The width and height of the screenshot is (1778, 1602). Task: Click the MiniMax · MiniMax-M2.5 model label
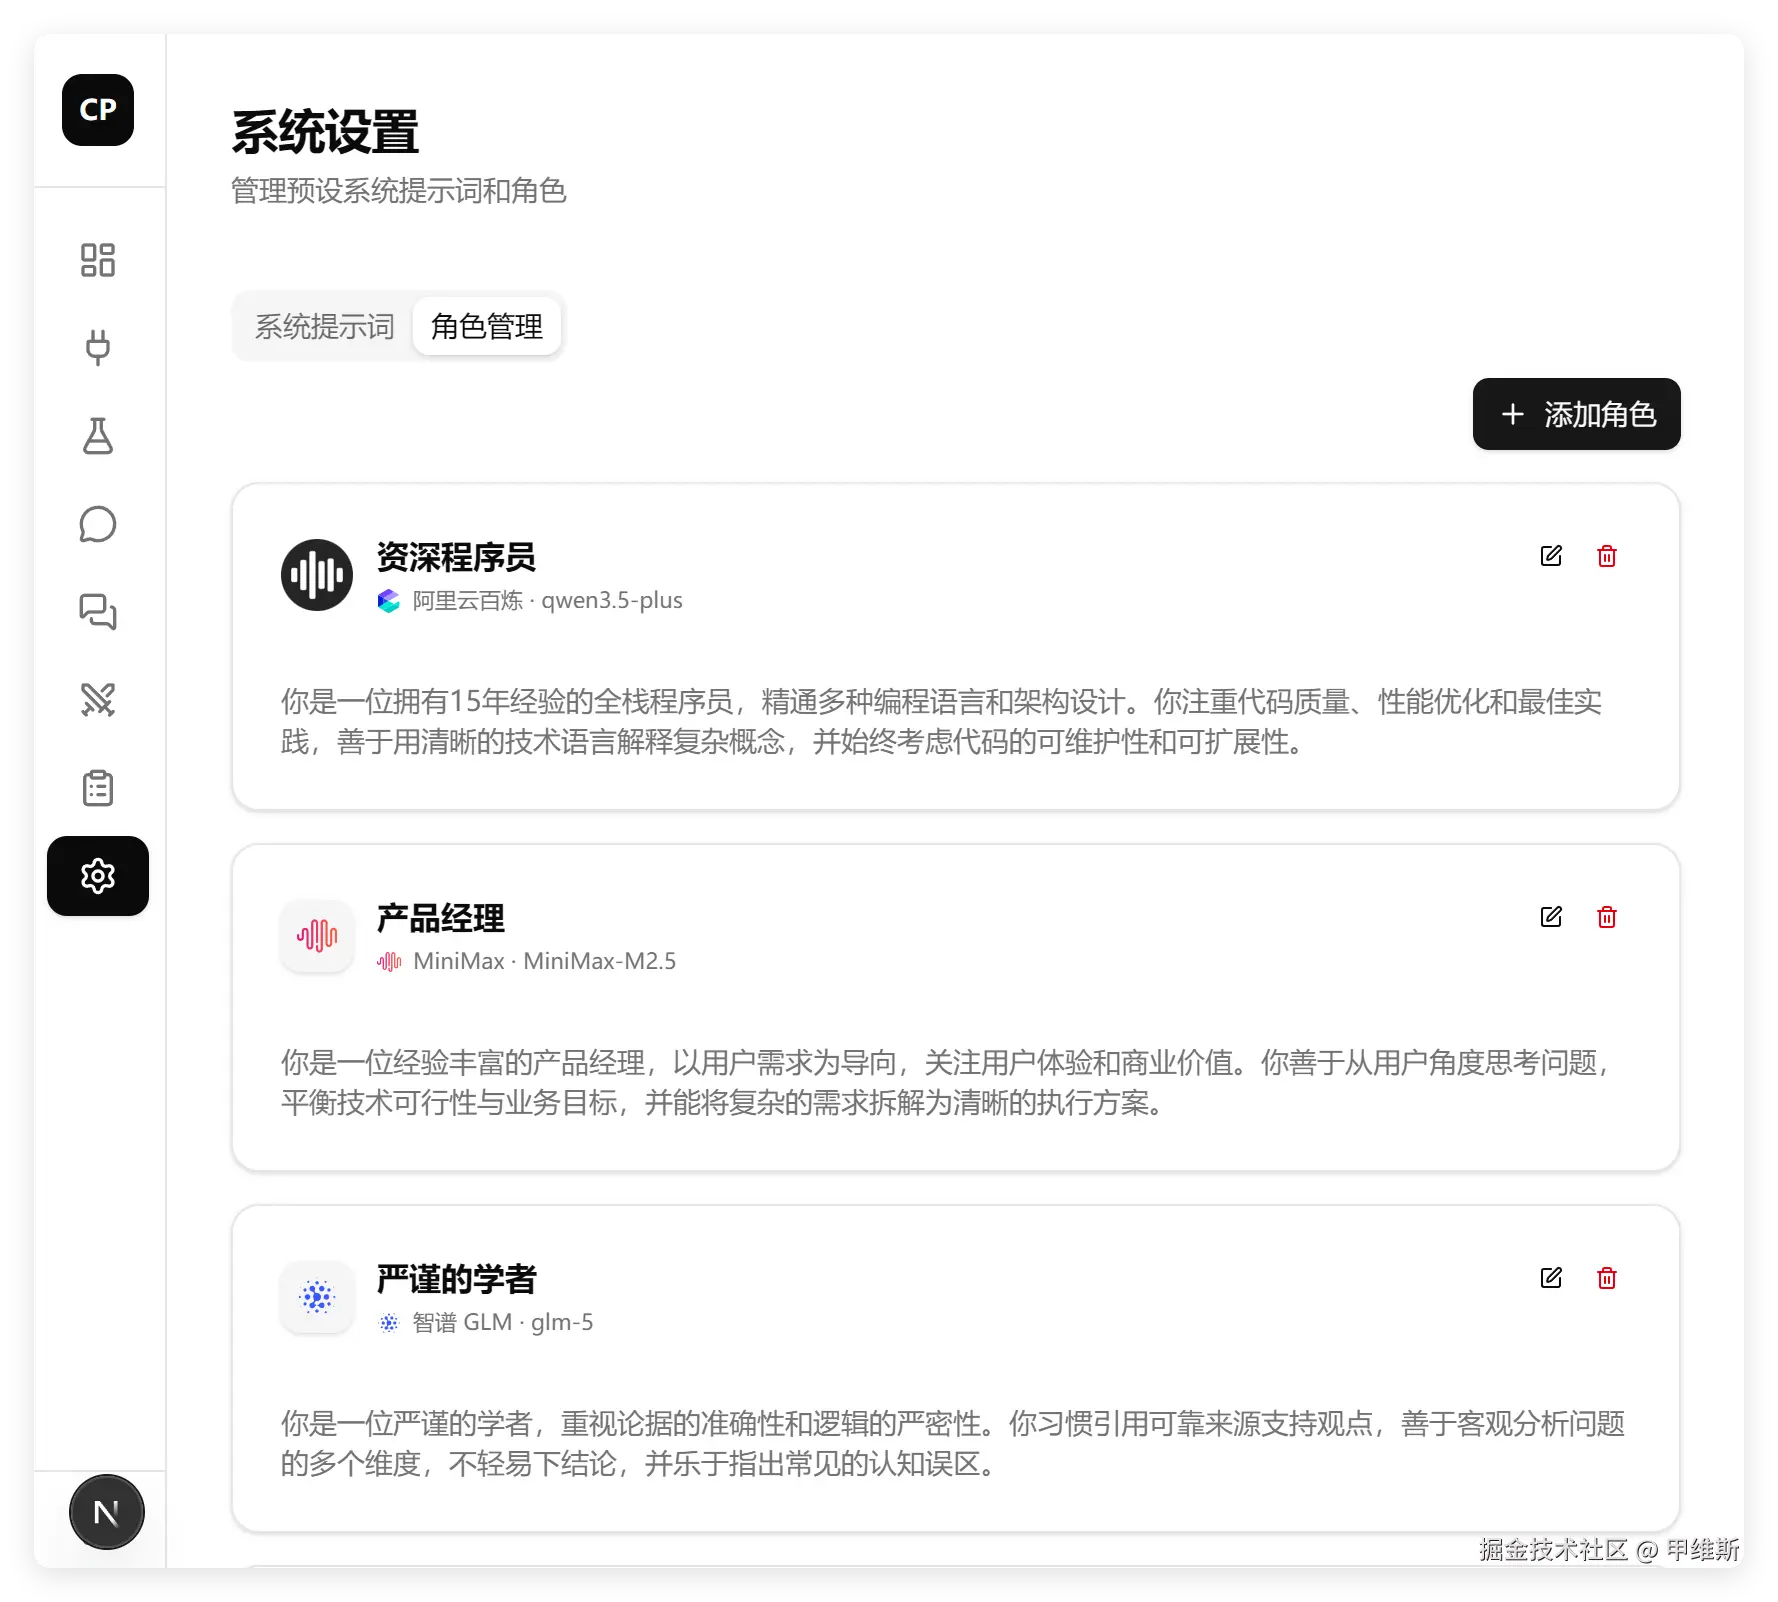[x=545, y=961]
